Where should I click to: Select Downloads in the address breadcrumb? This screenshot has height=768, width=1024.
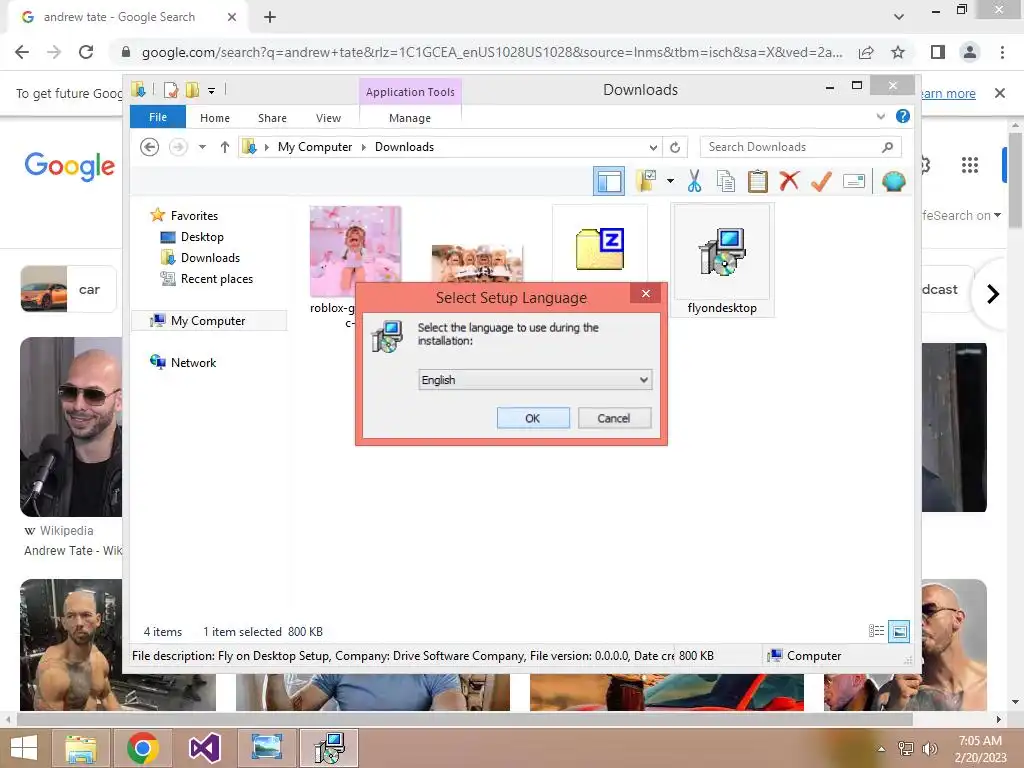click(404, 147)
